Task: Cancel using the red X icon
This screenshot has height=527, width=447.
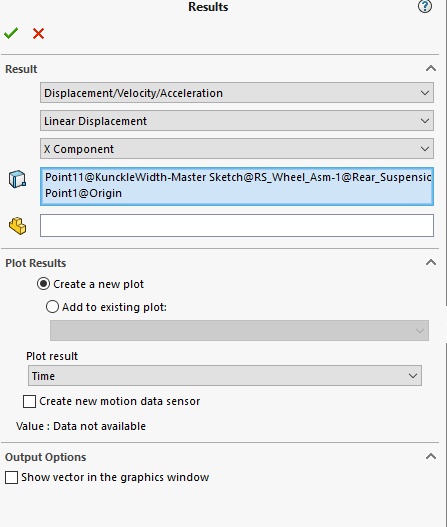Action: (x=38, y=34)
